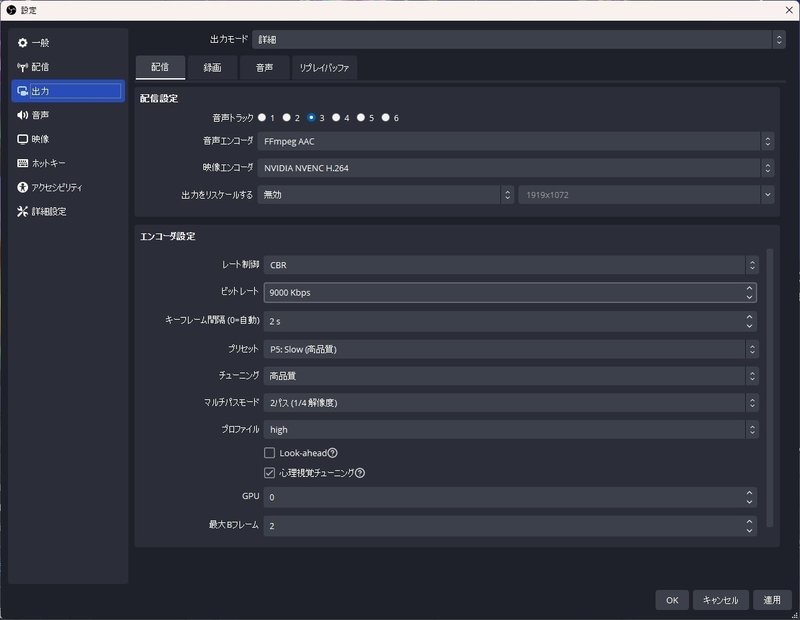Enable the Look-ahead checkbox

point(269,453)
